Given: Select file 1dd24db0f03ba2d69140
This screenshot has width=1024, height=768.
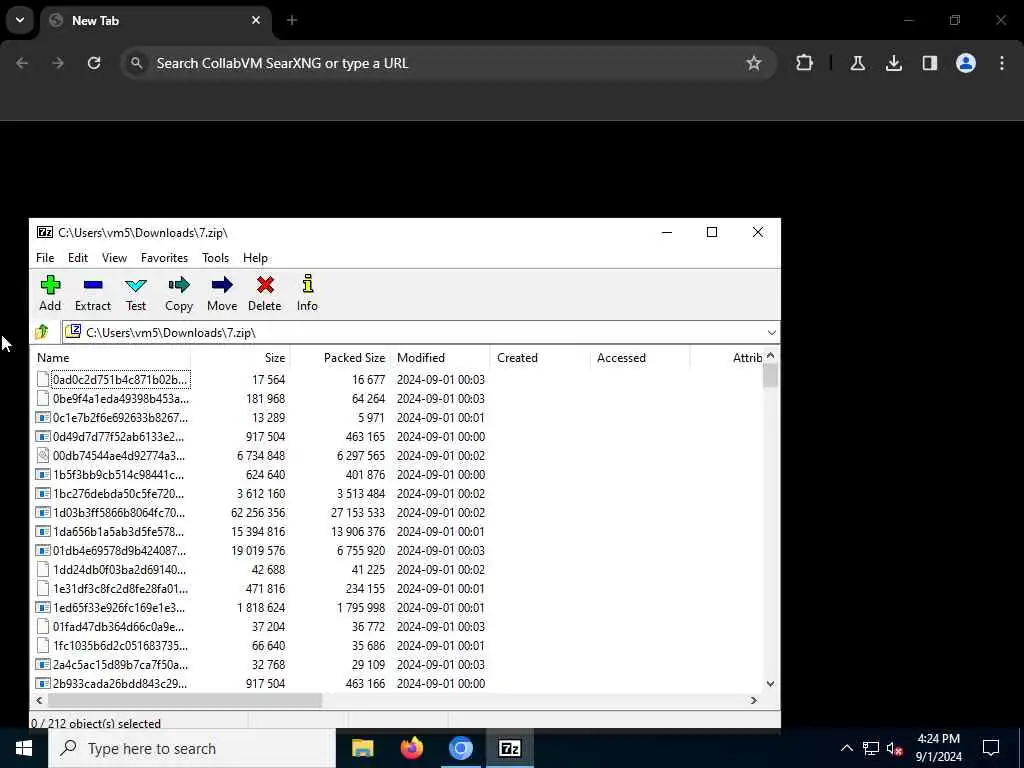Looking at the screenshot, I should pyautogui.click(x=120, y=569).
